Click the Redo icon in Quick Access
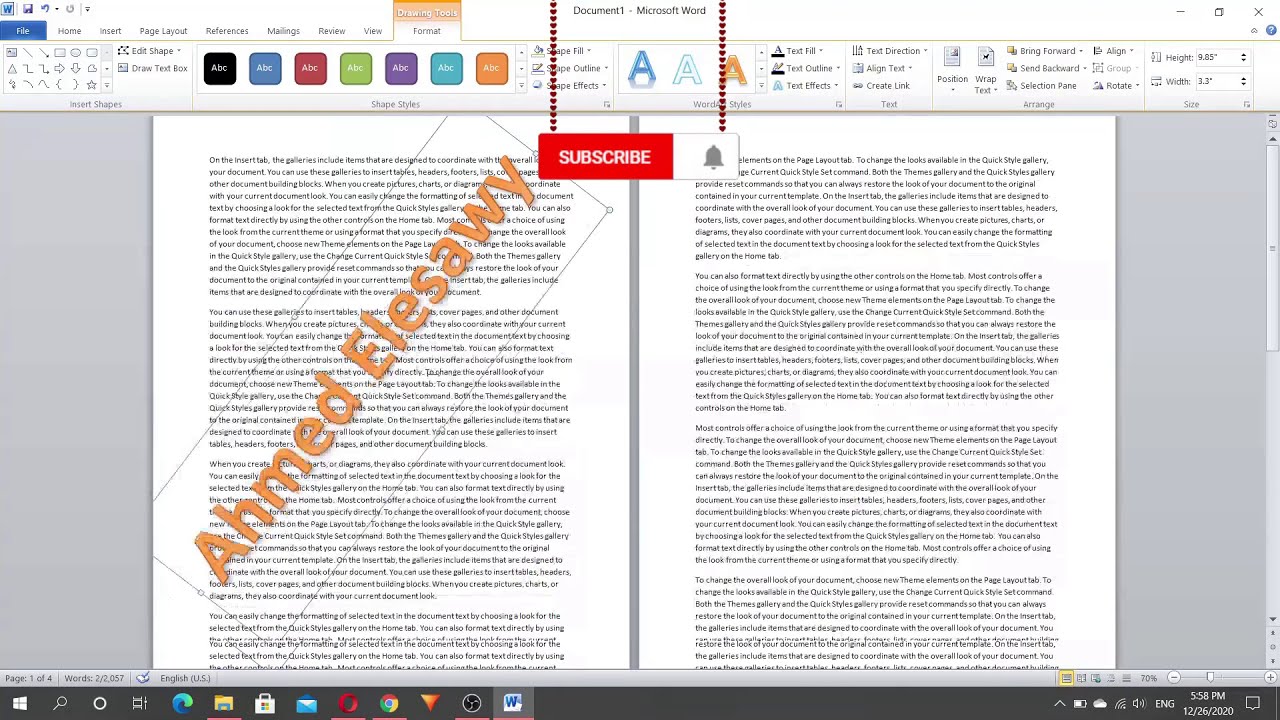 [70, 9]
